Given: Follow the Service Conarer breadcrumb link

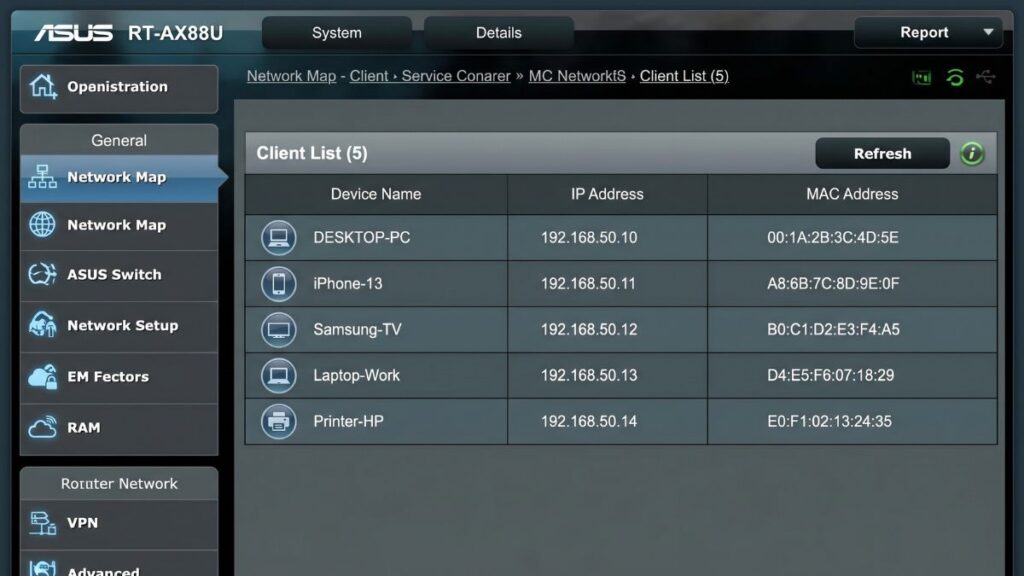Looking at the screenshot, I should (x=456, y=76).
